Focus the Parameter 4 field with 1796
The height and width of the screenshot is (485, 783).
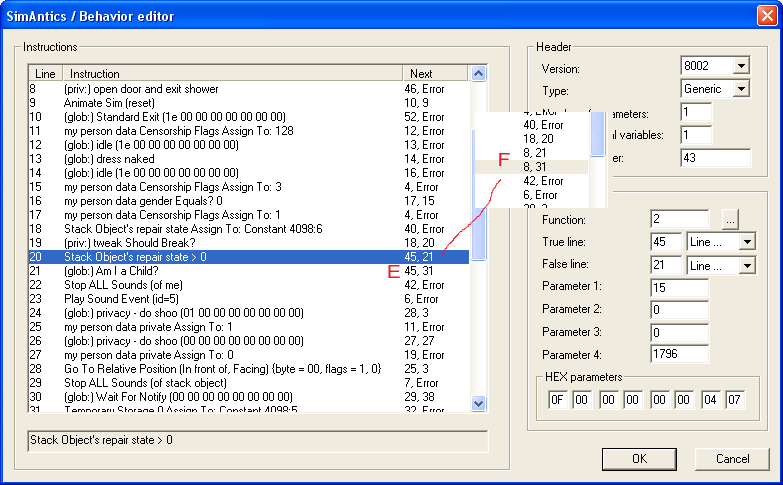pos(680,355)
